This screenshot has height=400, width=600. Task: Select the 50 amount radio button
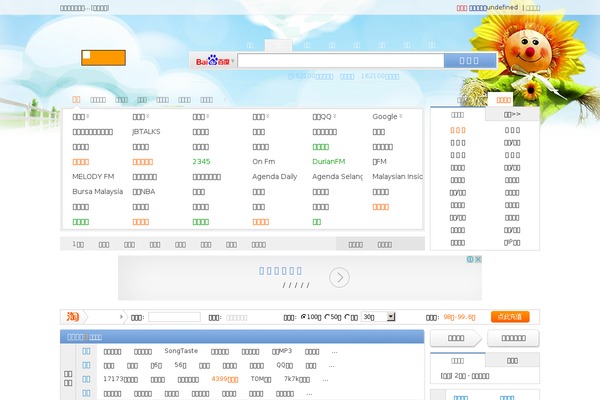point(327,317)
